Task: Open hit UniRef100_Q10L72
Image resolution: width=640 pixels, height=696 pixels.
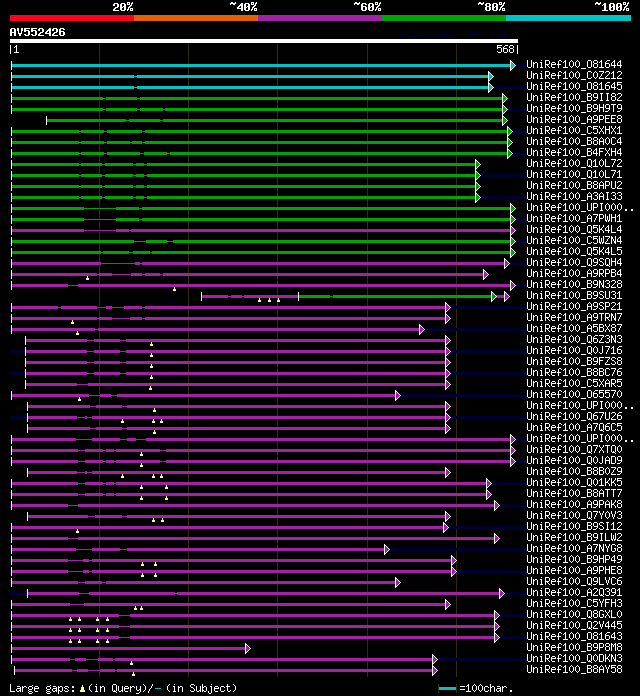Action: (x=574, y=163)
